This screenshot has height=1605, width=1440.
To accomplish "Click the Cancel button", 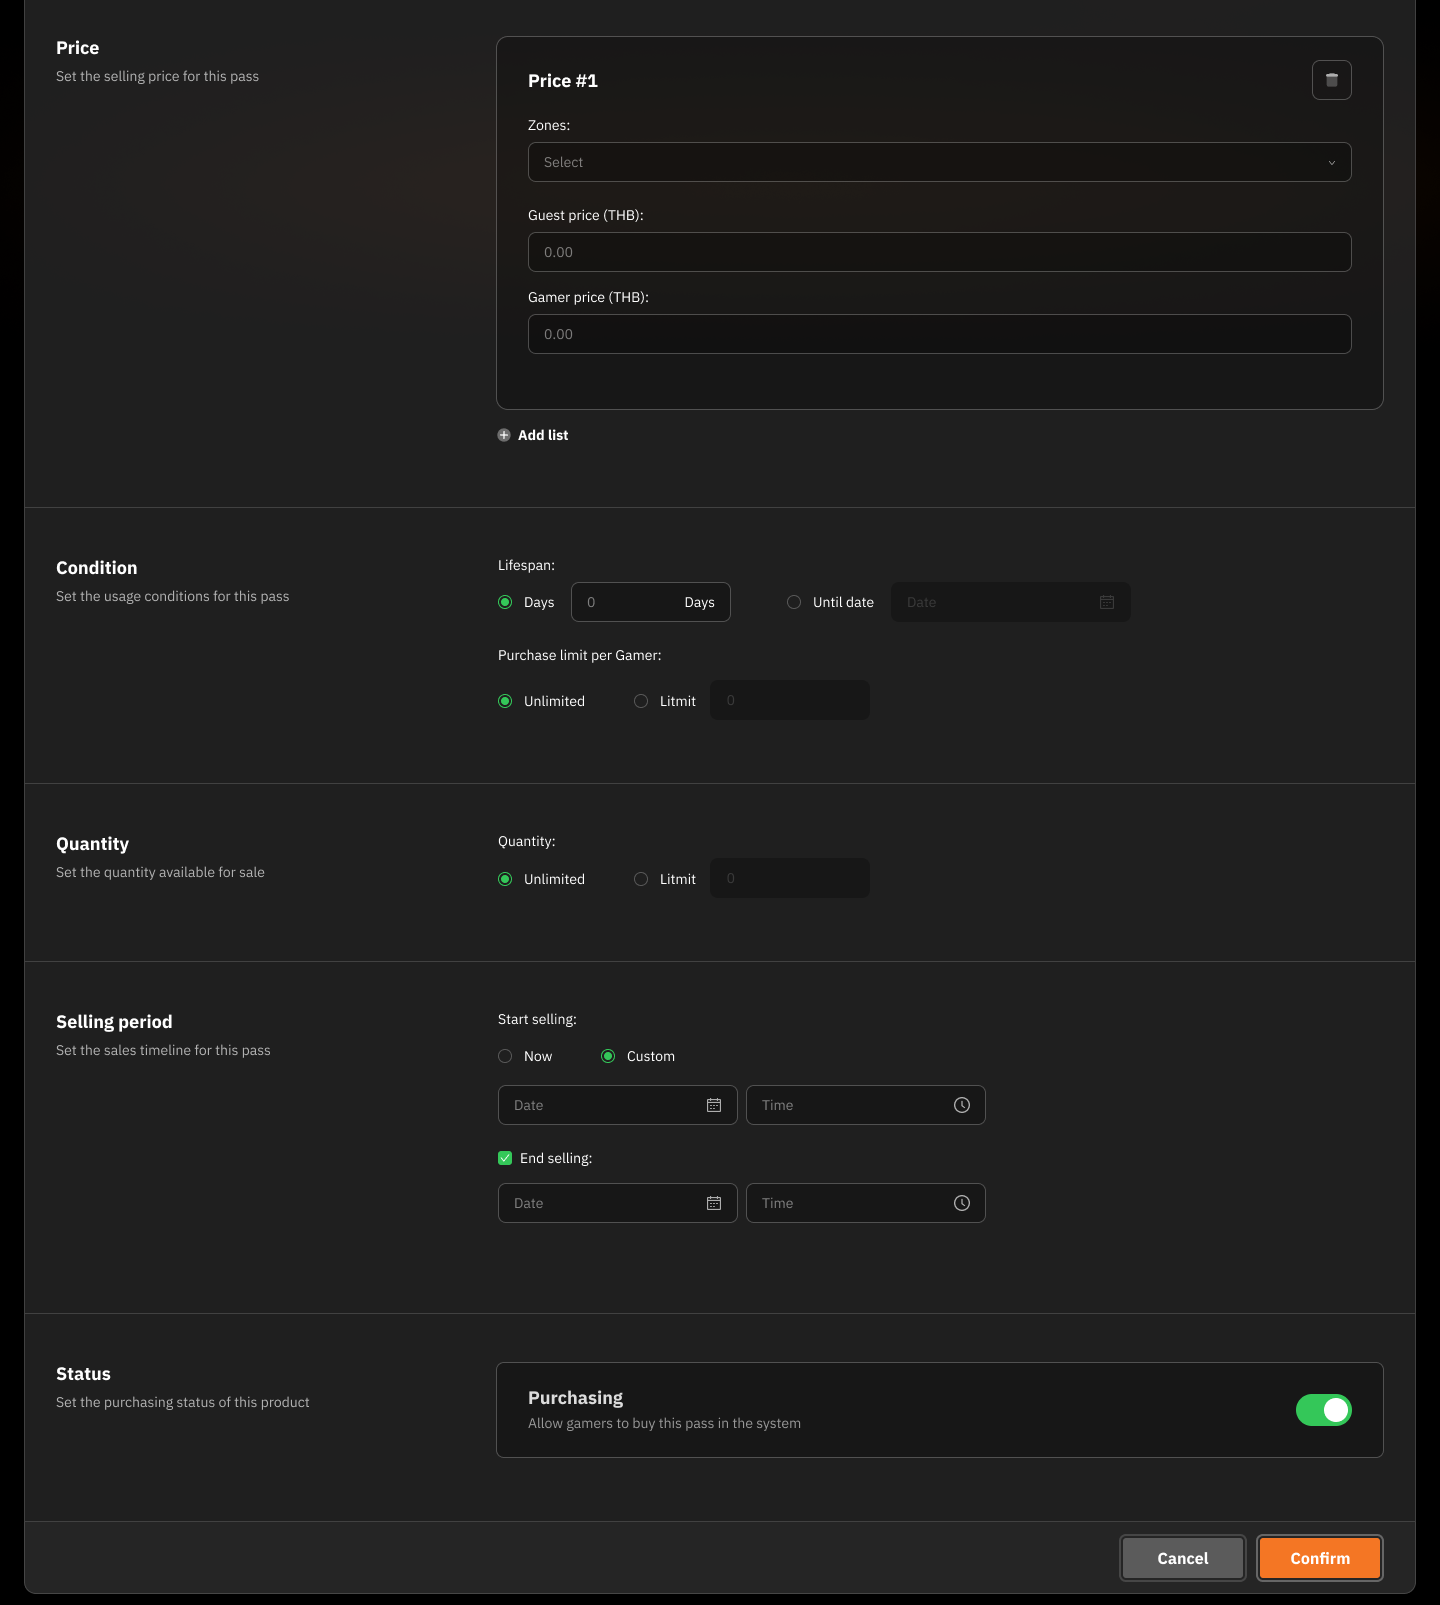I will pos(1183,1558).
